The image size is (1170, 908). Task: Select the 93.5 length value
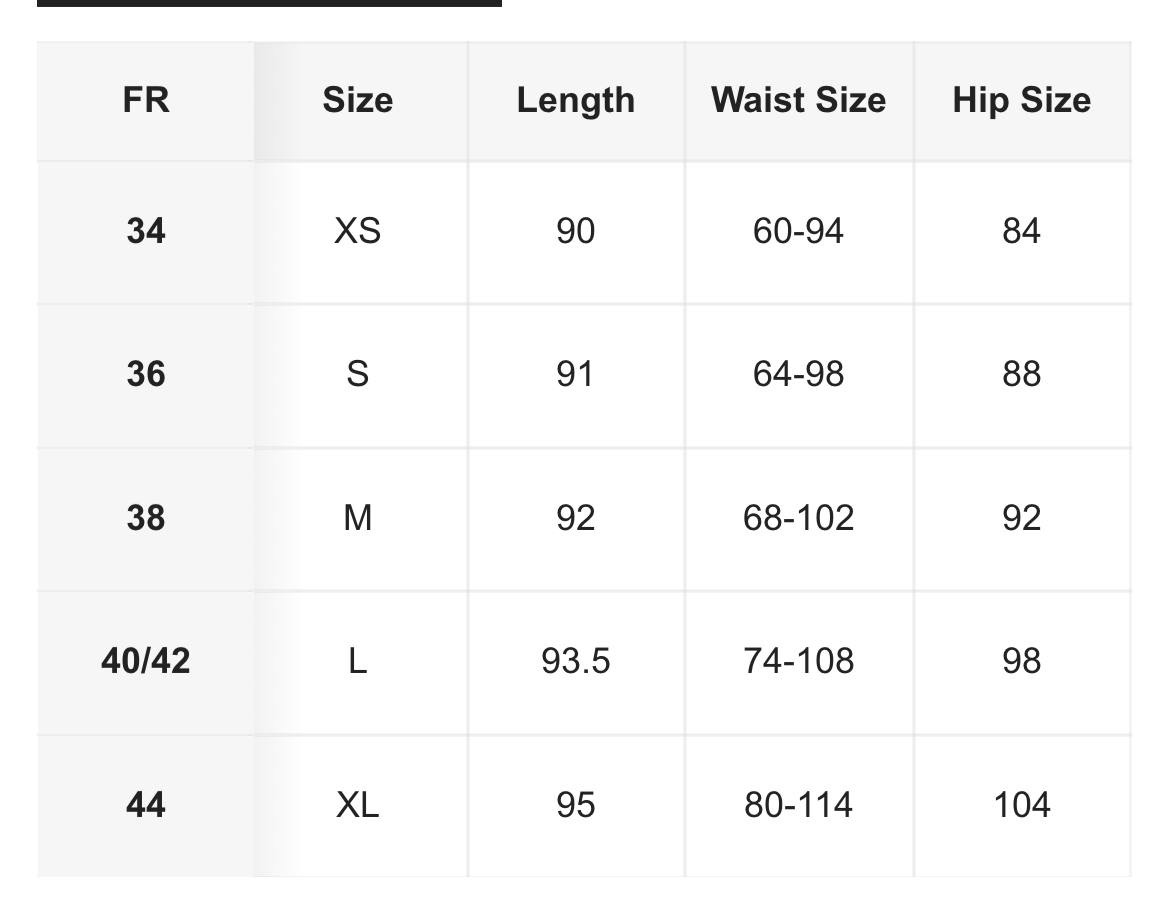click(x=575, y=662)
